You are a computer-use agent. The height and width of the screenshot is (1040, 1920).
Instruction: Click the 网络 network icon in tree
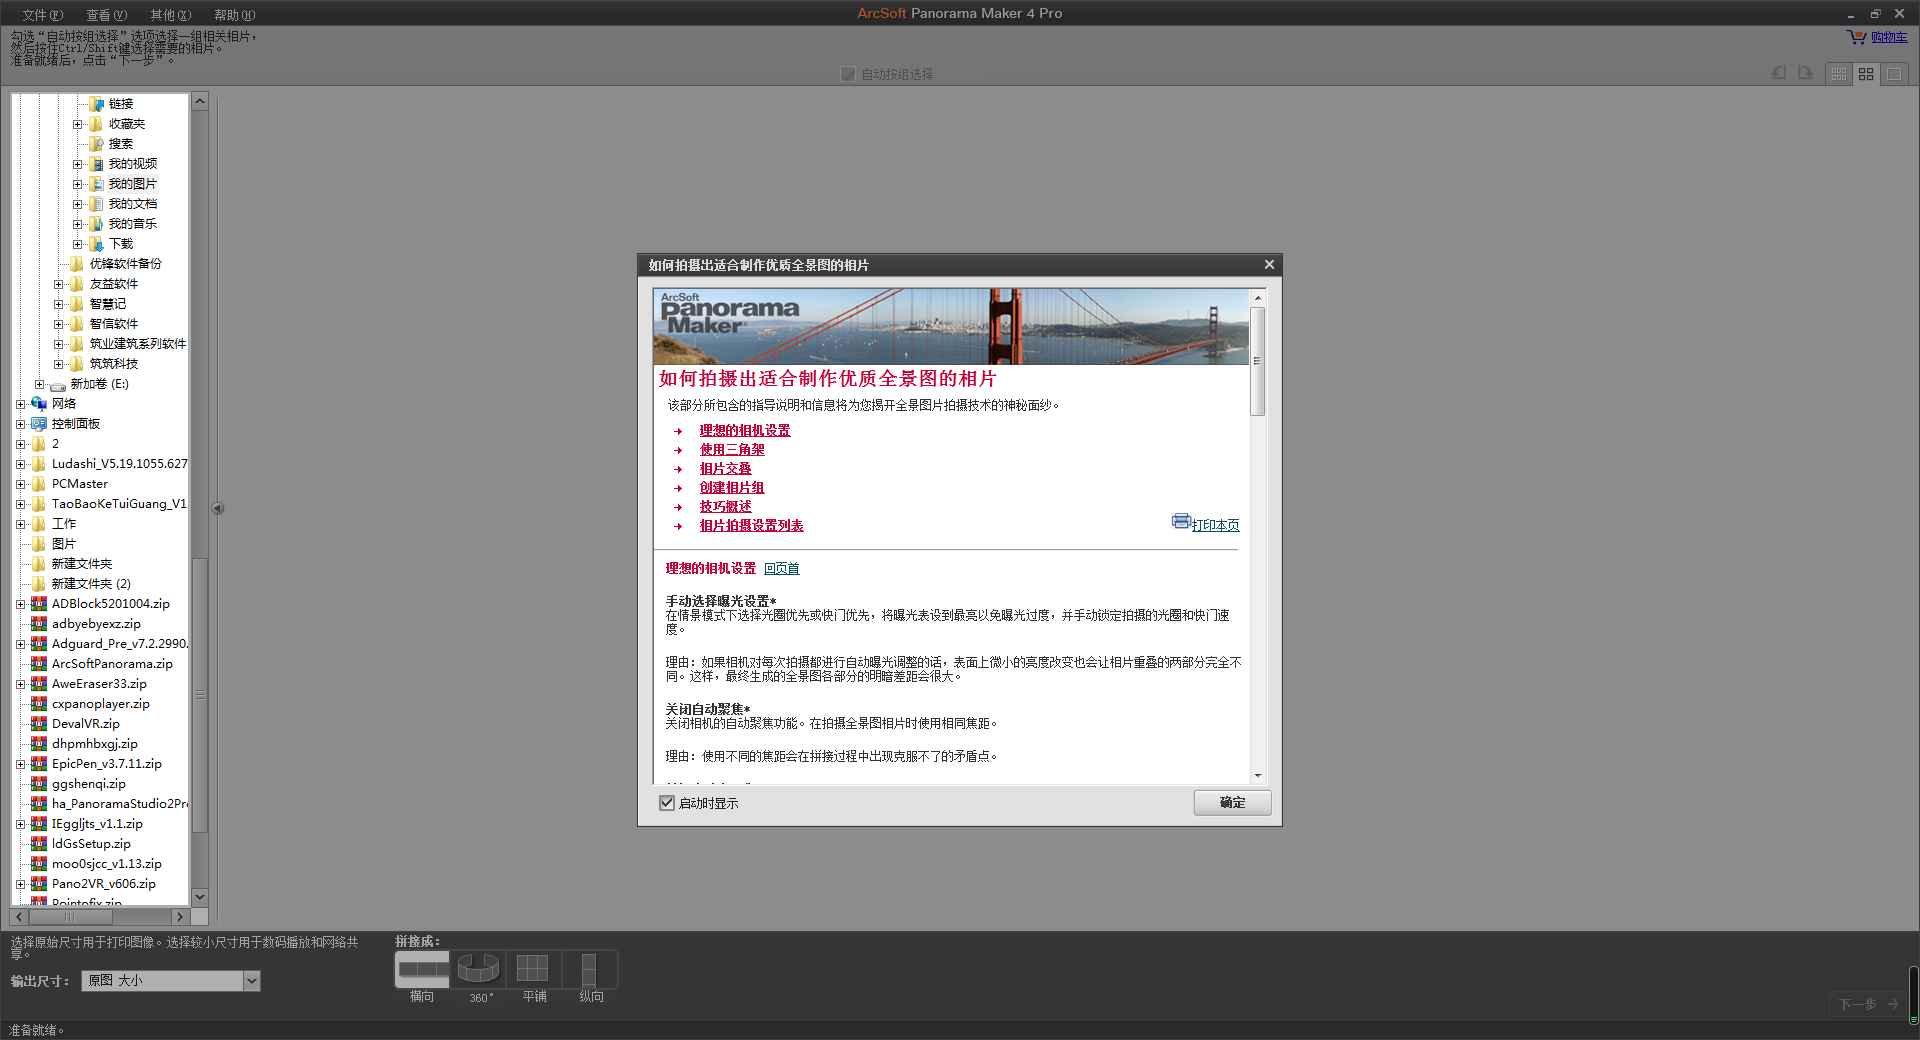pyautogui.click(x=39, y=403)
